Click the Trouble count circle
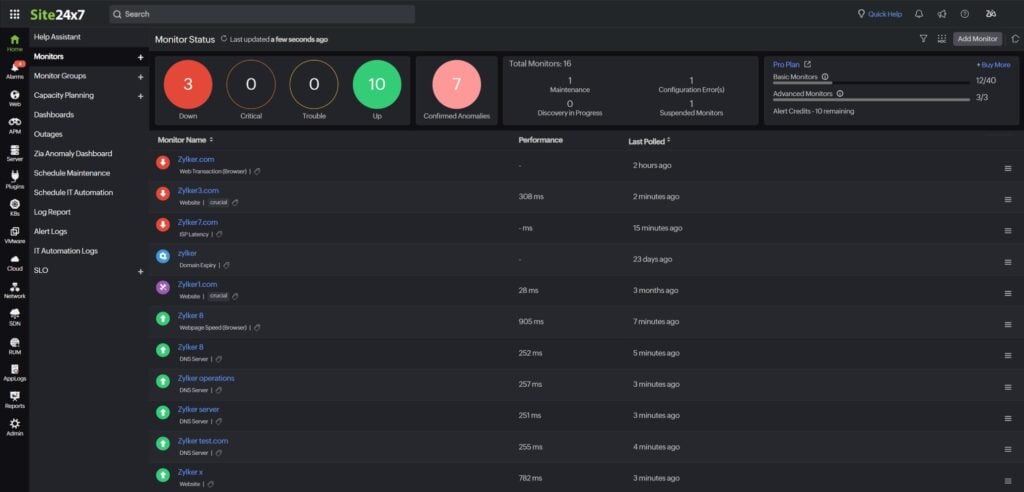 click(313, 84)
